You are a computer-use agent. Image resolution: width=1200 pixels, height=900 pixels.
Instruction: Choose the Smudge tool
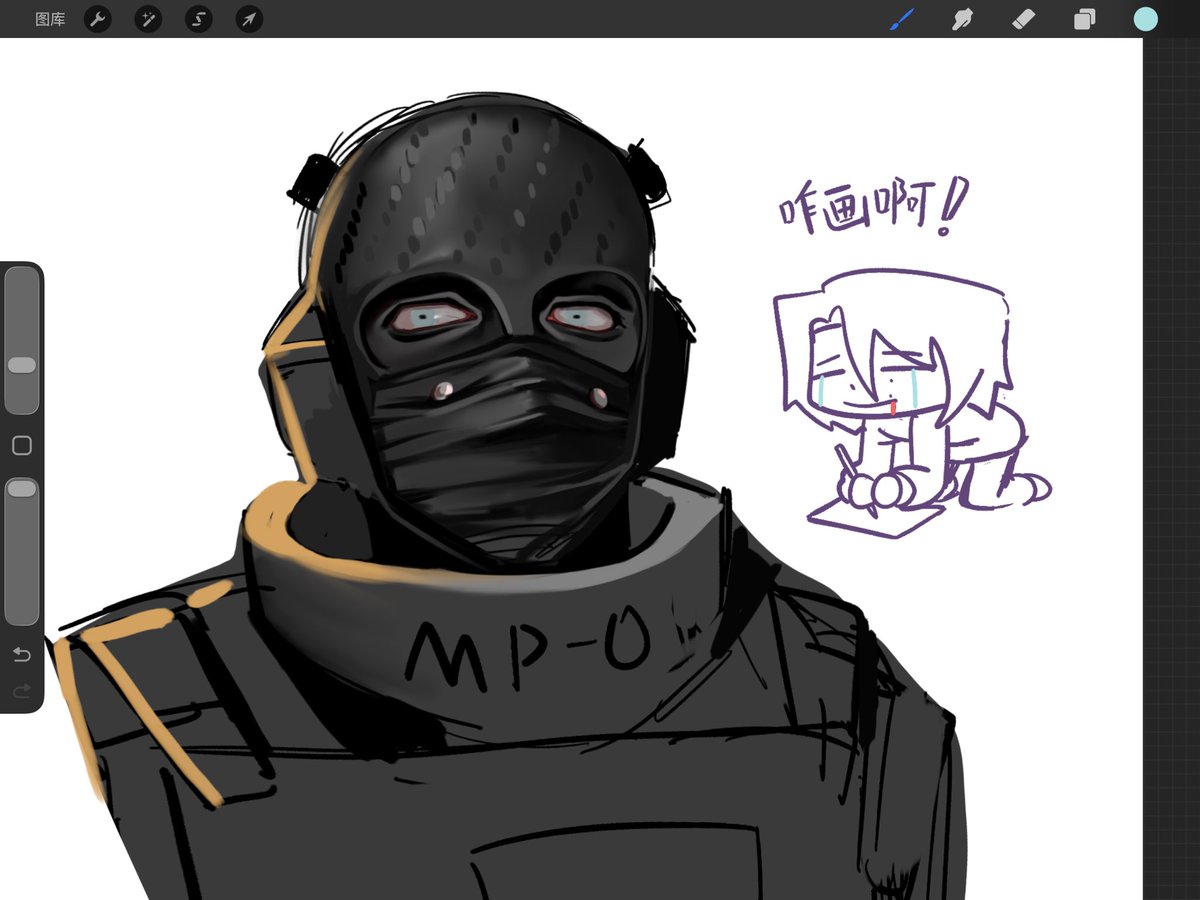click(x=961, y=19)
